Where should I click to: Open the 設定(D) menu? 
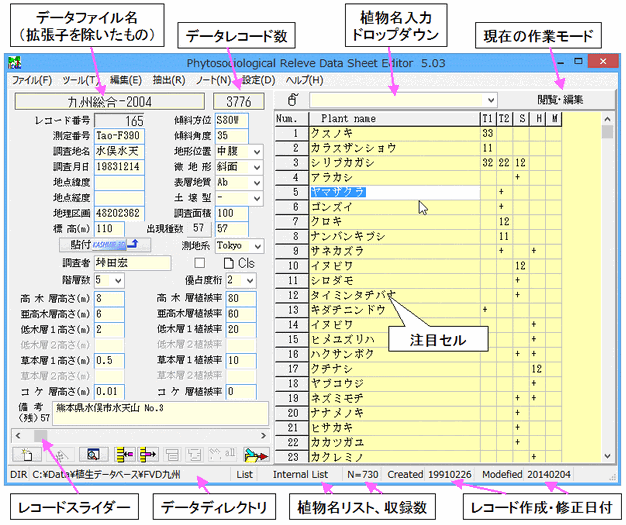[259, 80]
